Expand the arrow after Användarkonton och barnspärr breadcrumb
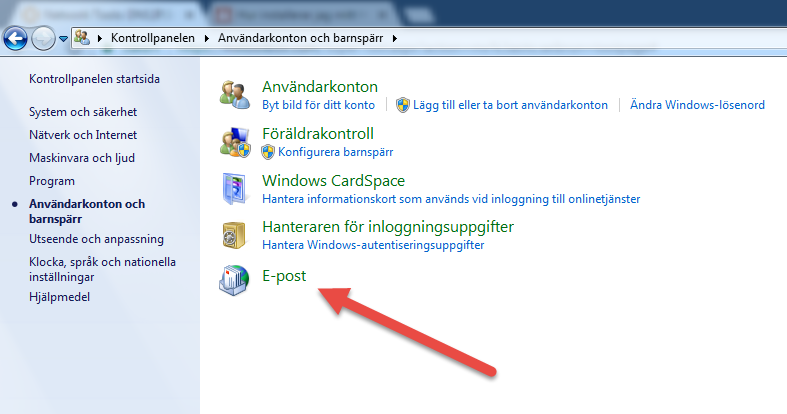The height and width of the screenshot is (414, 787). pos(395,38)
